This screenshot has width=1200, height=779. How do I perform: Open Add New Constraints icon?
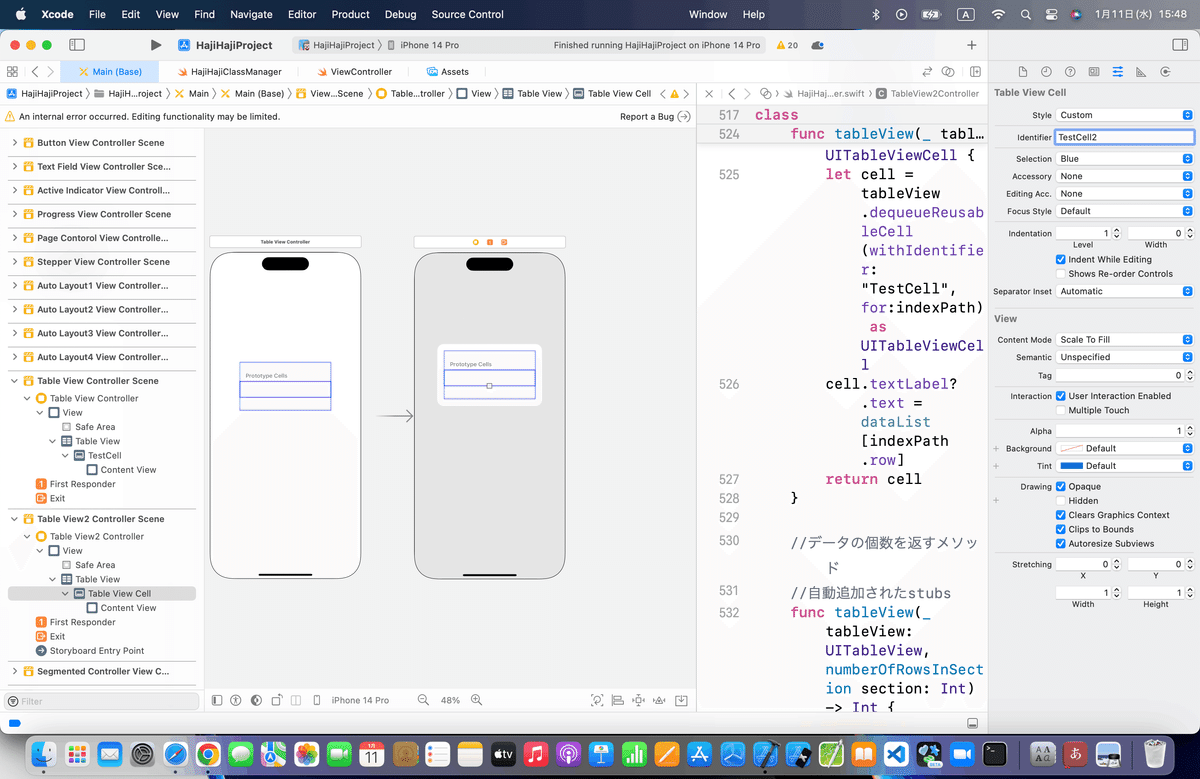pyautogui.click(x=639, y=700)
